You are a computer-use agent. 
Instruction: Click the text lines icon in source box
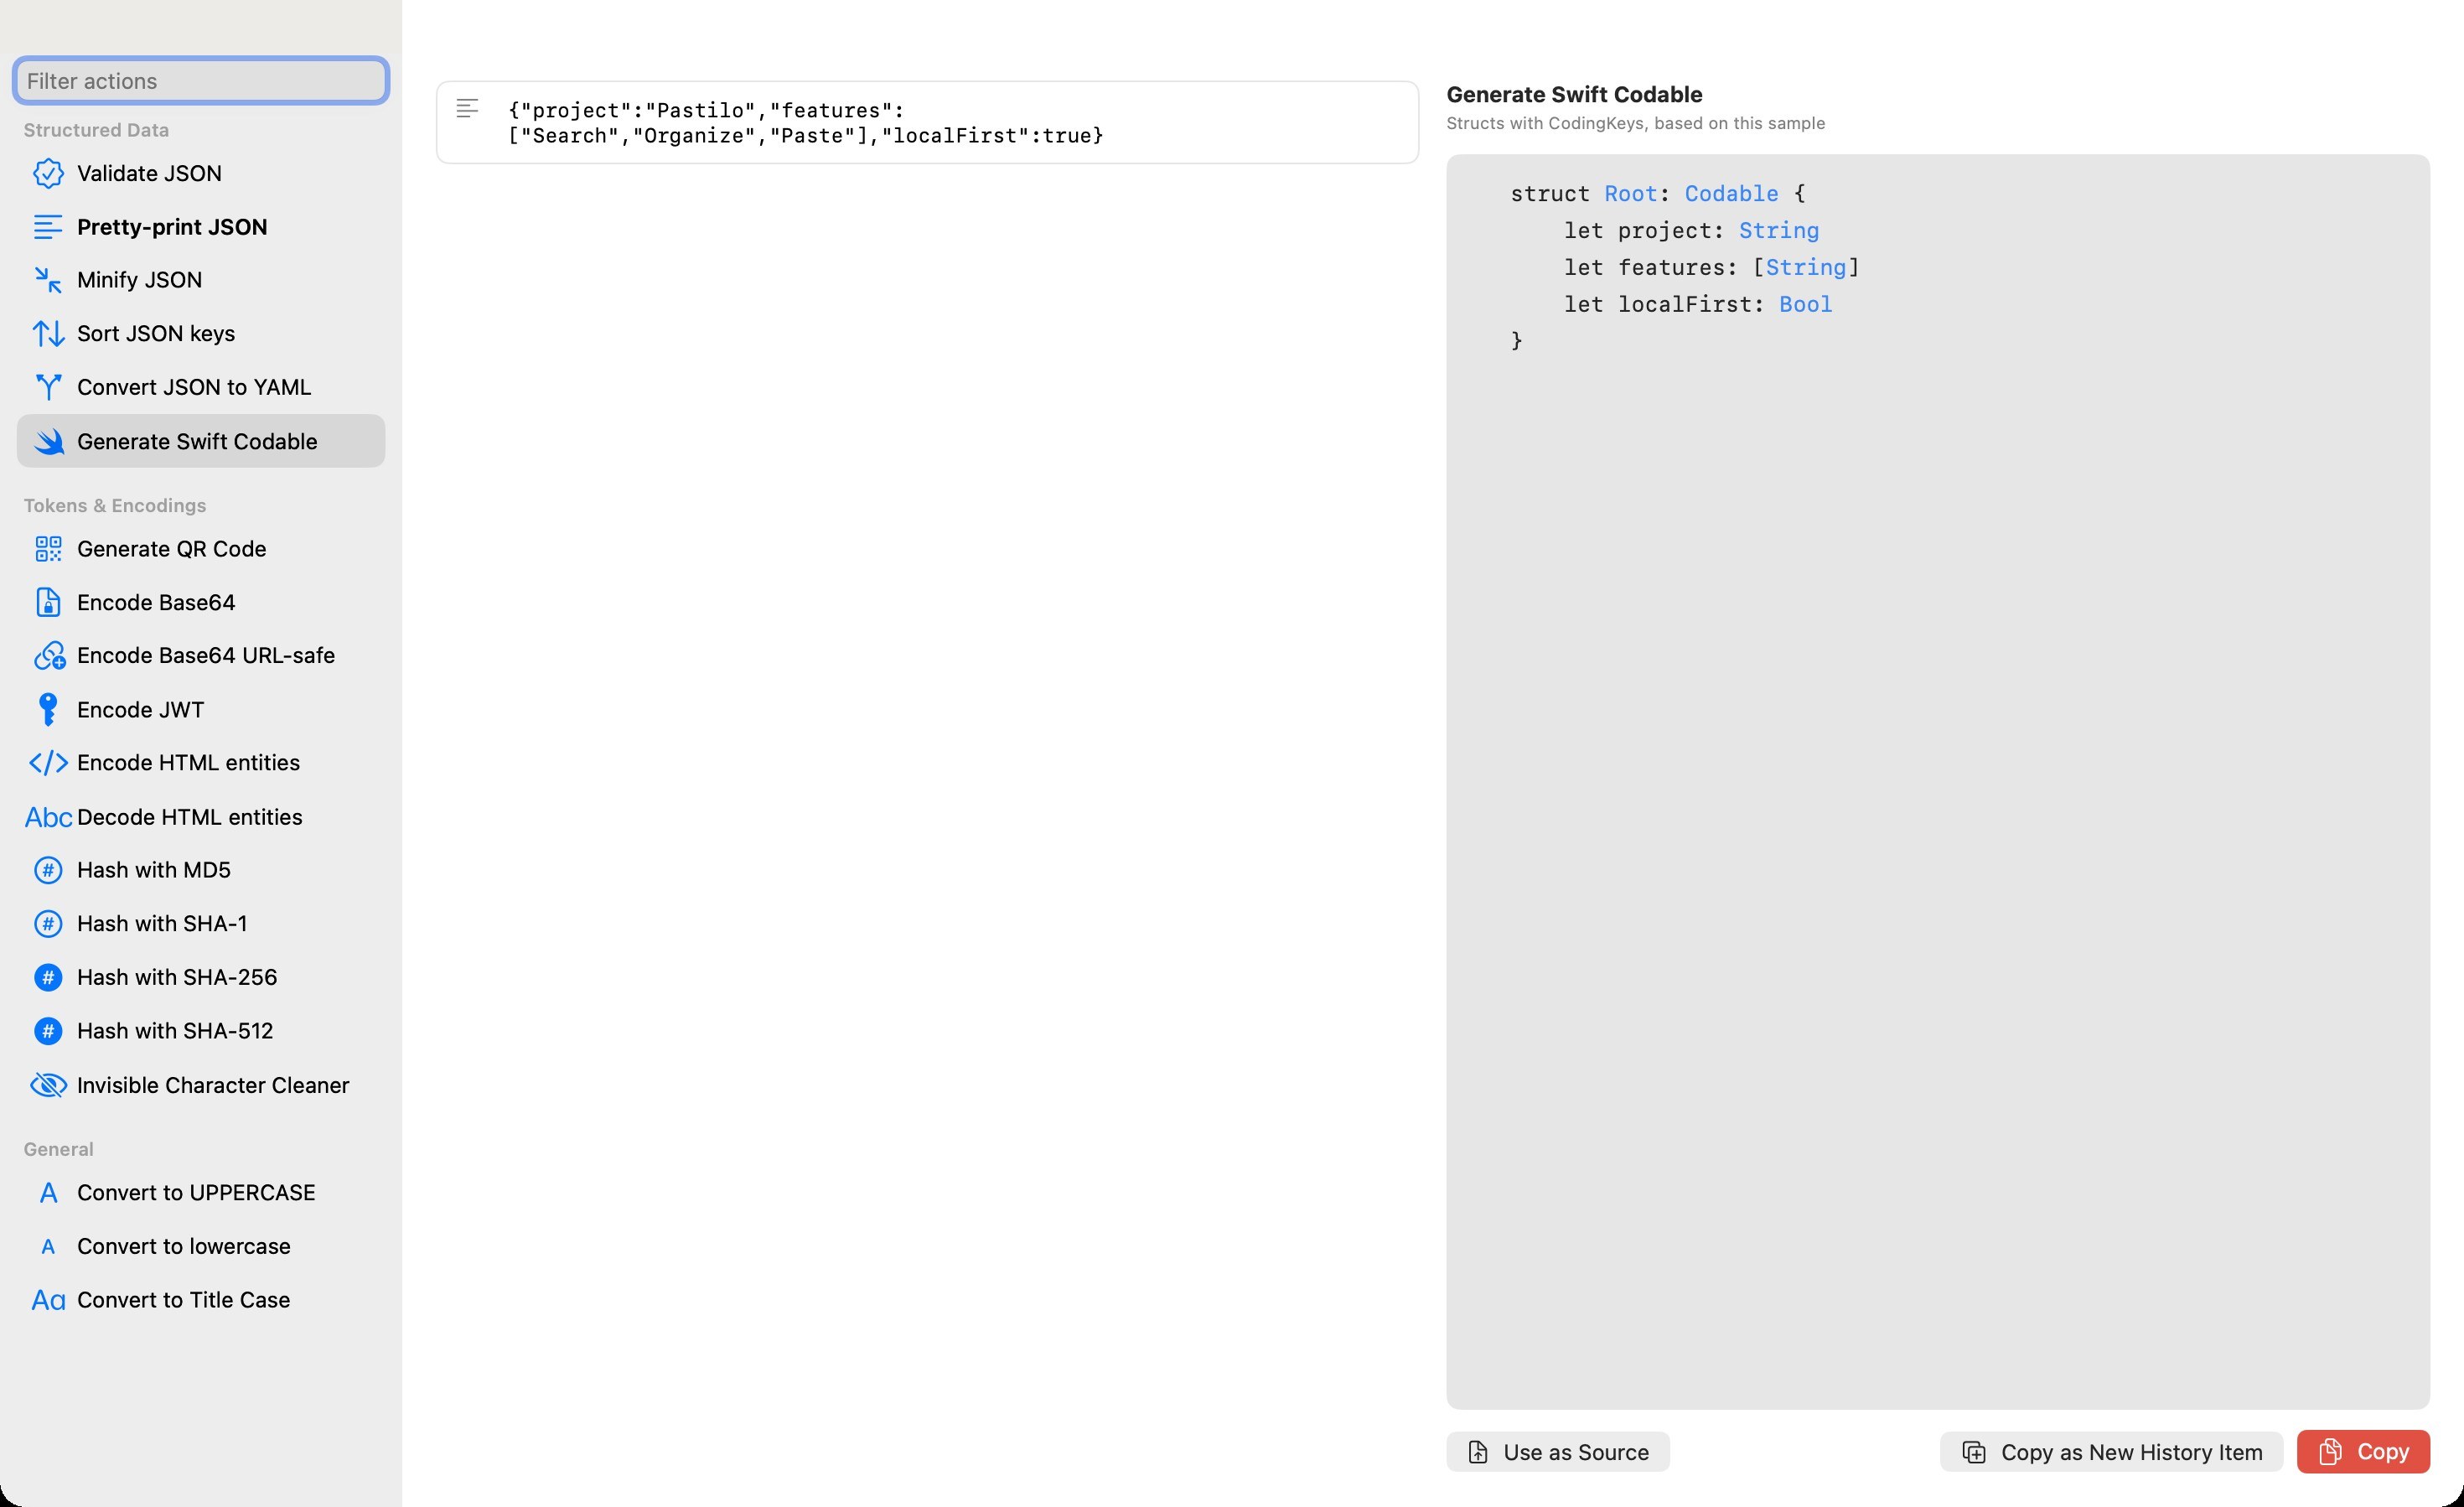point(467,108)
